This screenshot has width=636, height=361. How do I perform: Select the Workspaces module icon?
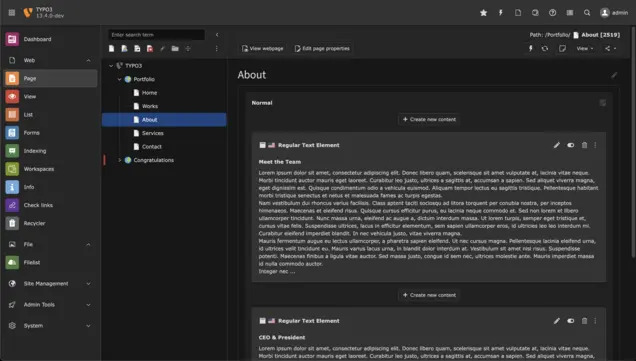12,169
